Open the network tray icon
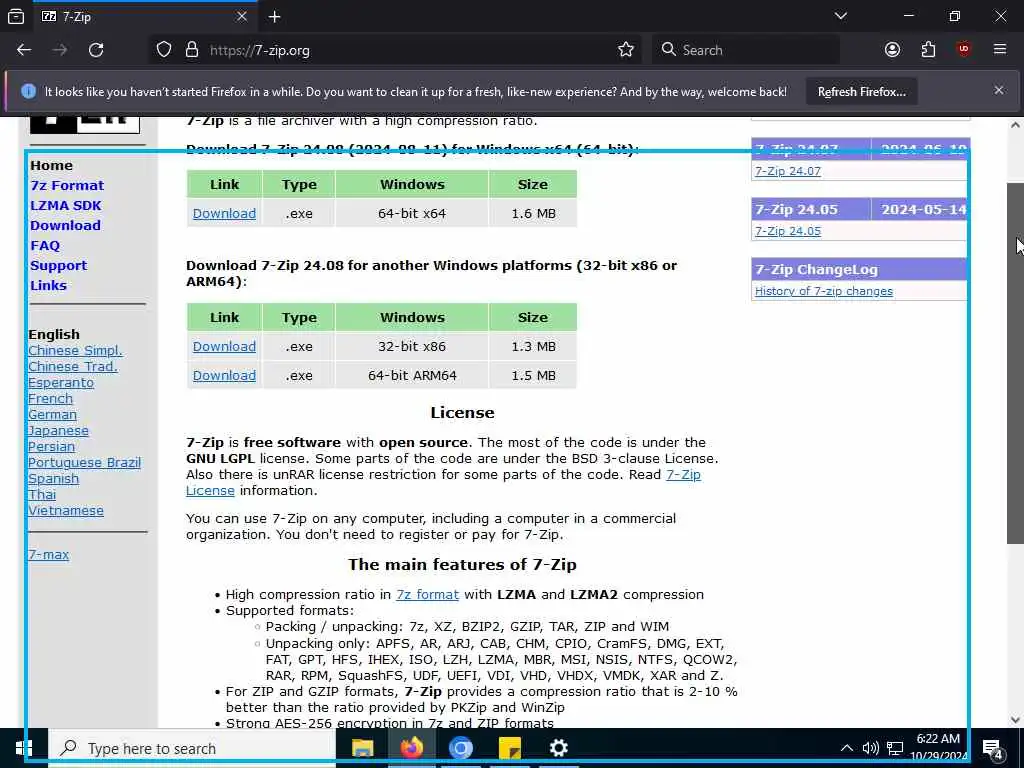 (x=895, y=748)
